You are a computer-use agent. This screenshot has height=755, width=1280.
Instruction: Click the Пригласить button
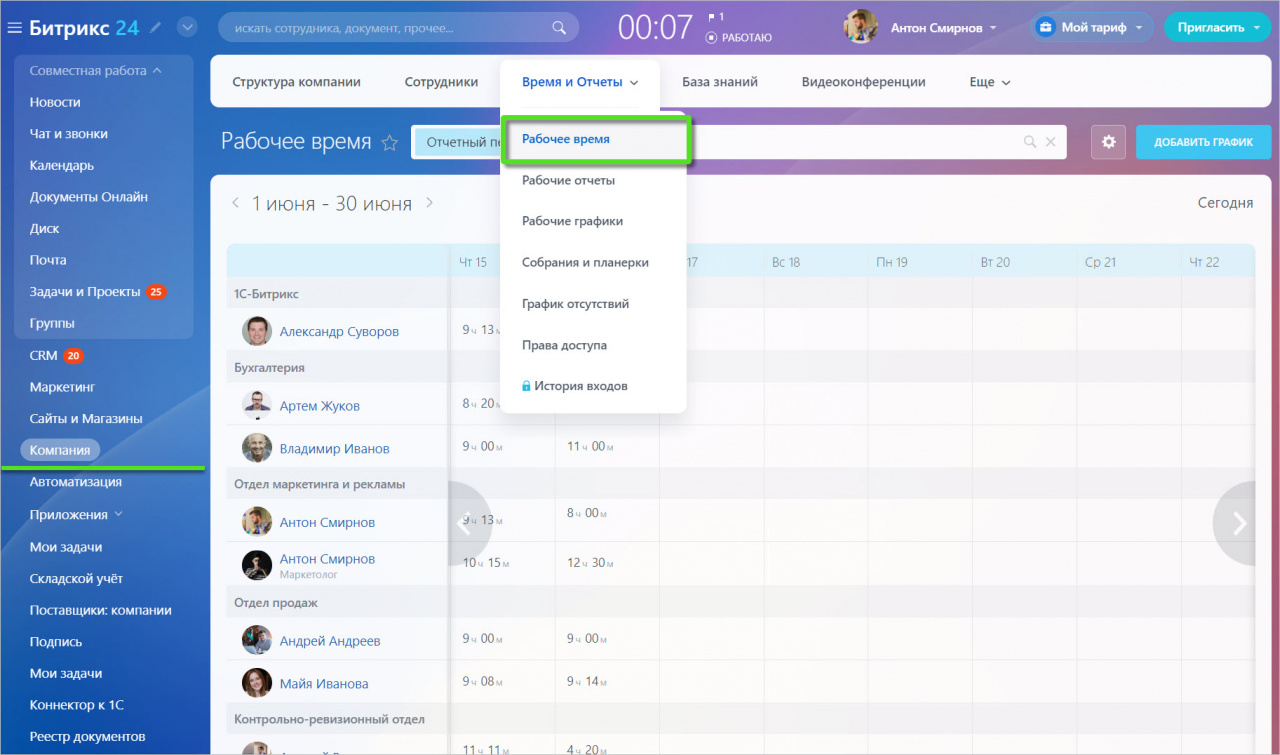1217,27
